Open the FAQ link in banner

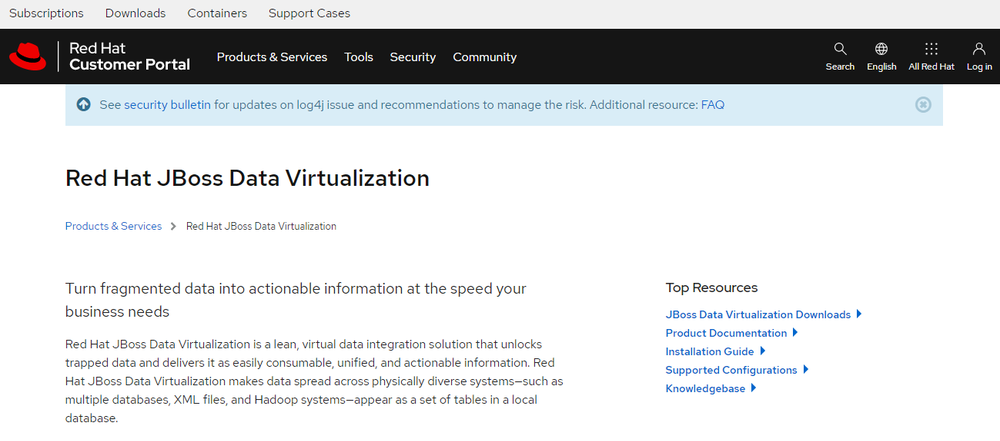click(712, 105)
